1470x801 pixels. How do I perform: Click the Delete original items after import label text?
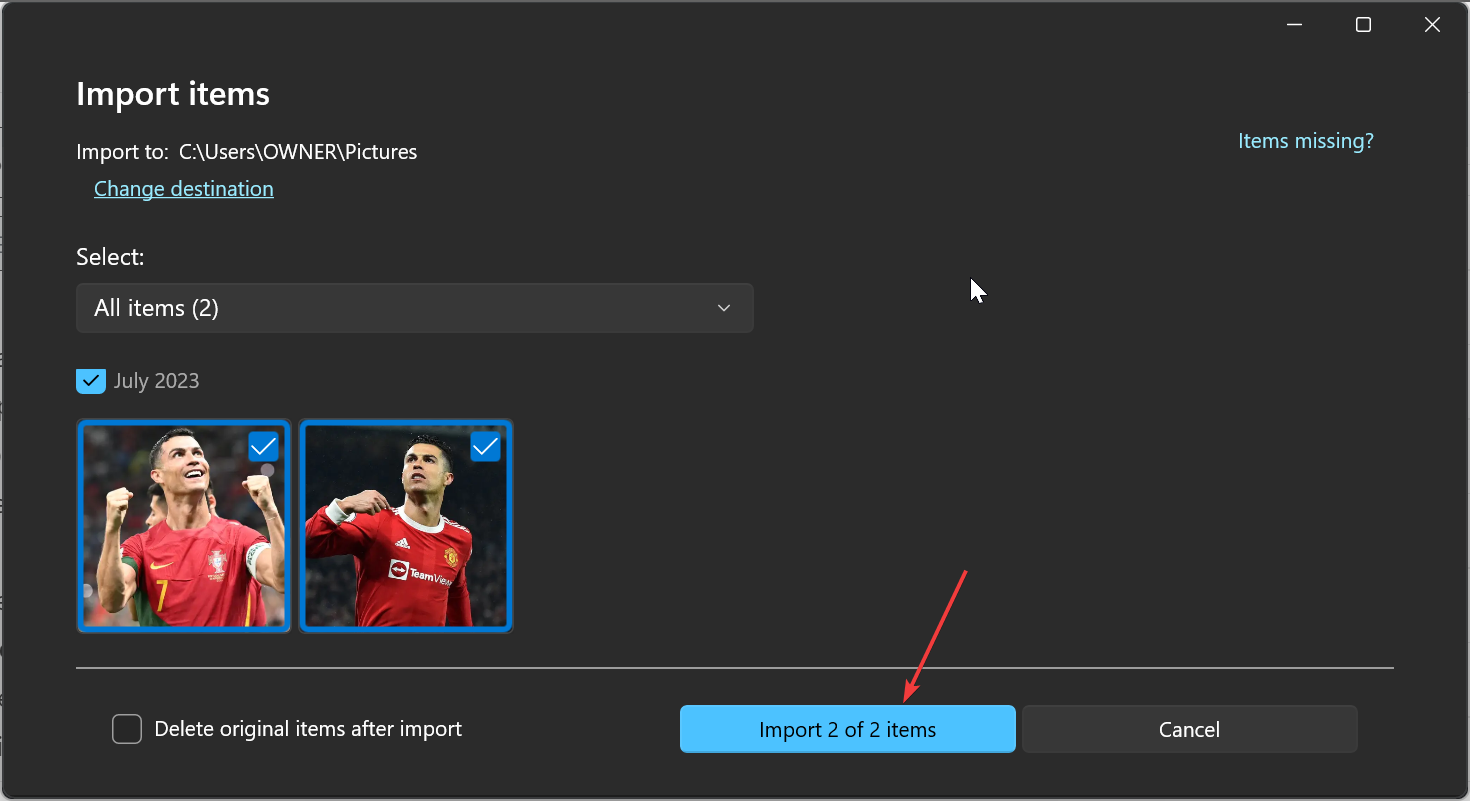pyautogui.click(x=307, y=729)
